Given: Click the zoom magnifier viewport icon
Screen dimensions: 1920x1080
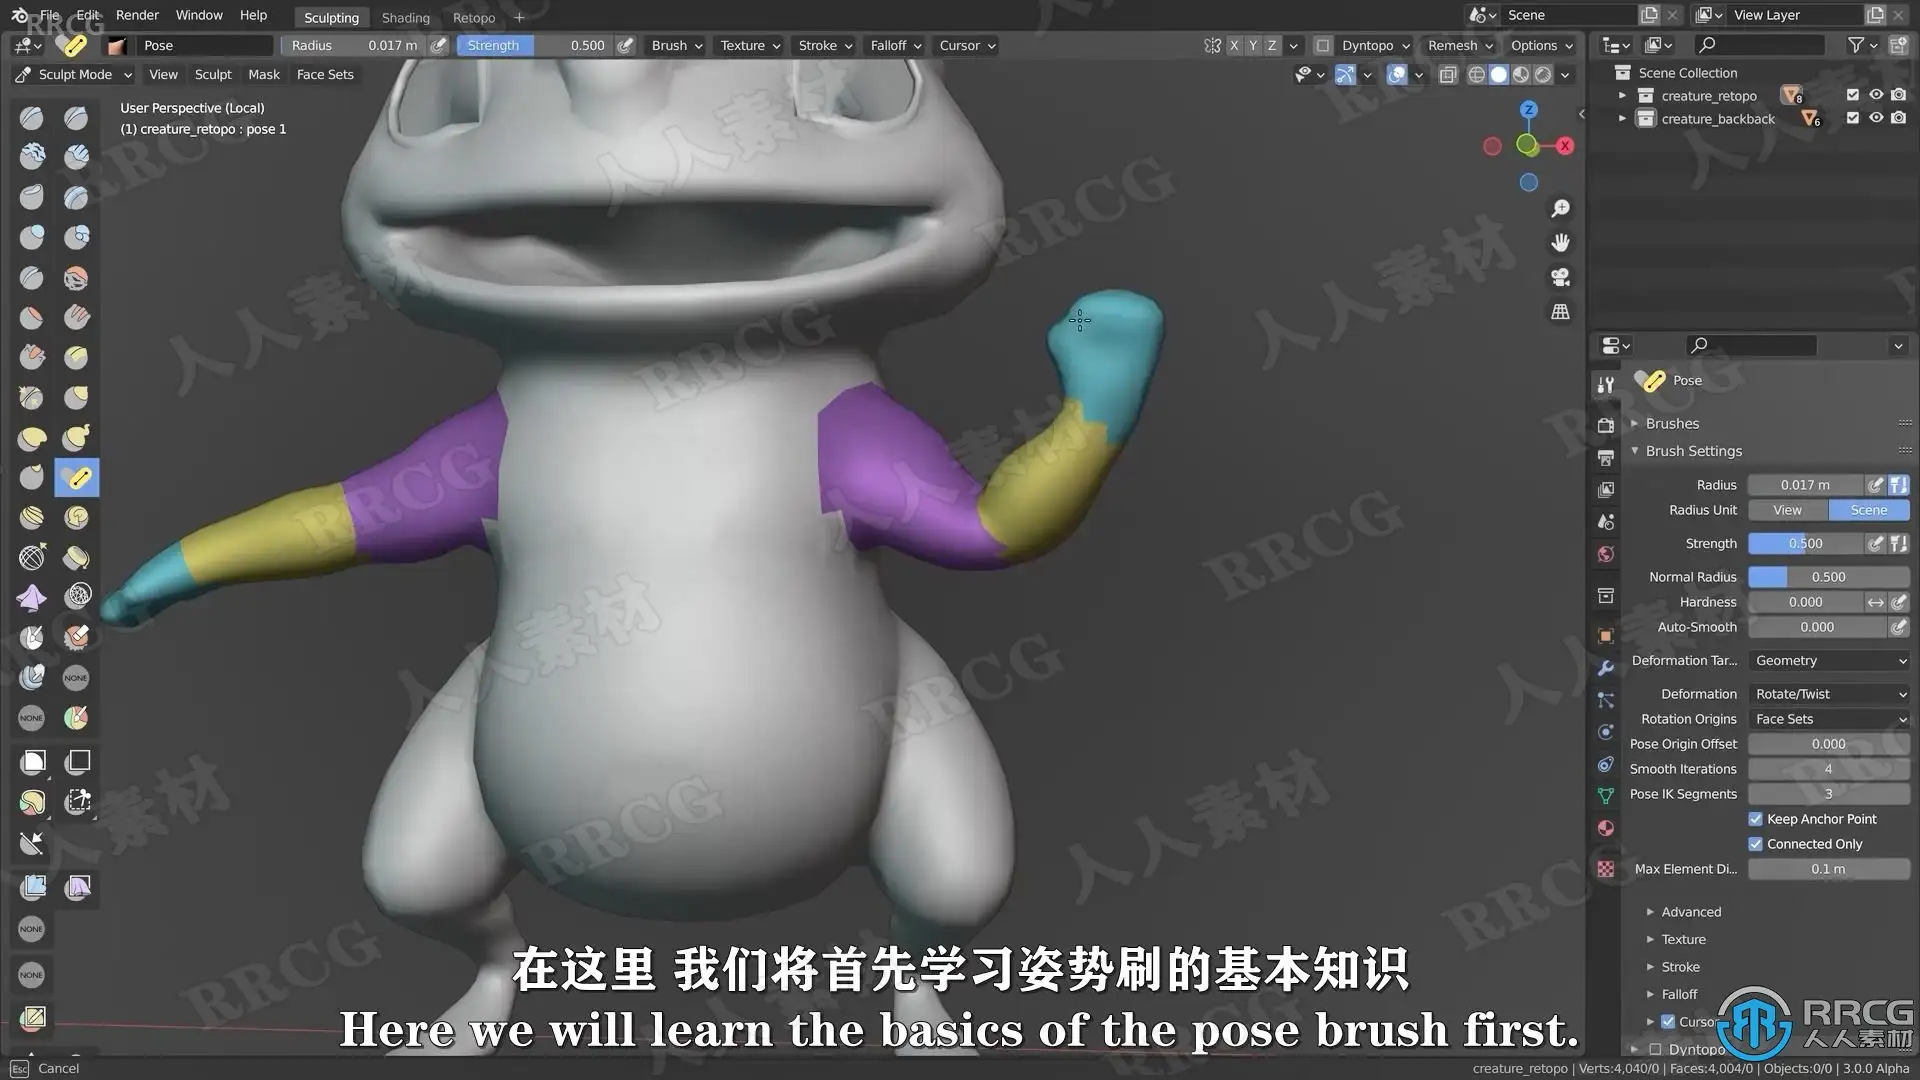Looking at the screenshot, I should pyautogui.click(x=1560, y=209).
